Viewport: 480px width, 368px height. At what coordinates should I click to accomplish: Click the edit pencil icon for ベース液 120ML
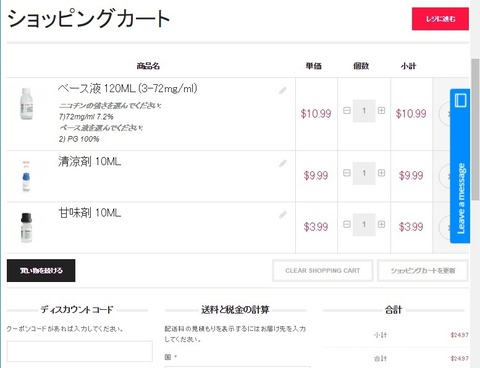tap(283, 90)
